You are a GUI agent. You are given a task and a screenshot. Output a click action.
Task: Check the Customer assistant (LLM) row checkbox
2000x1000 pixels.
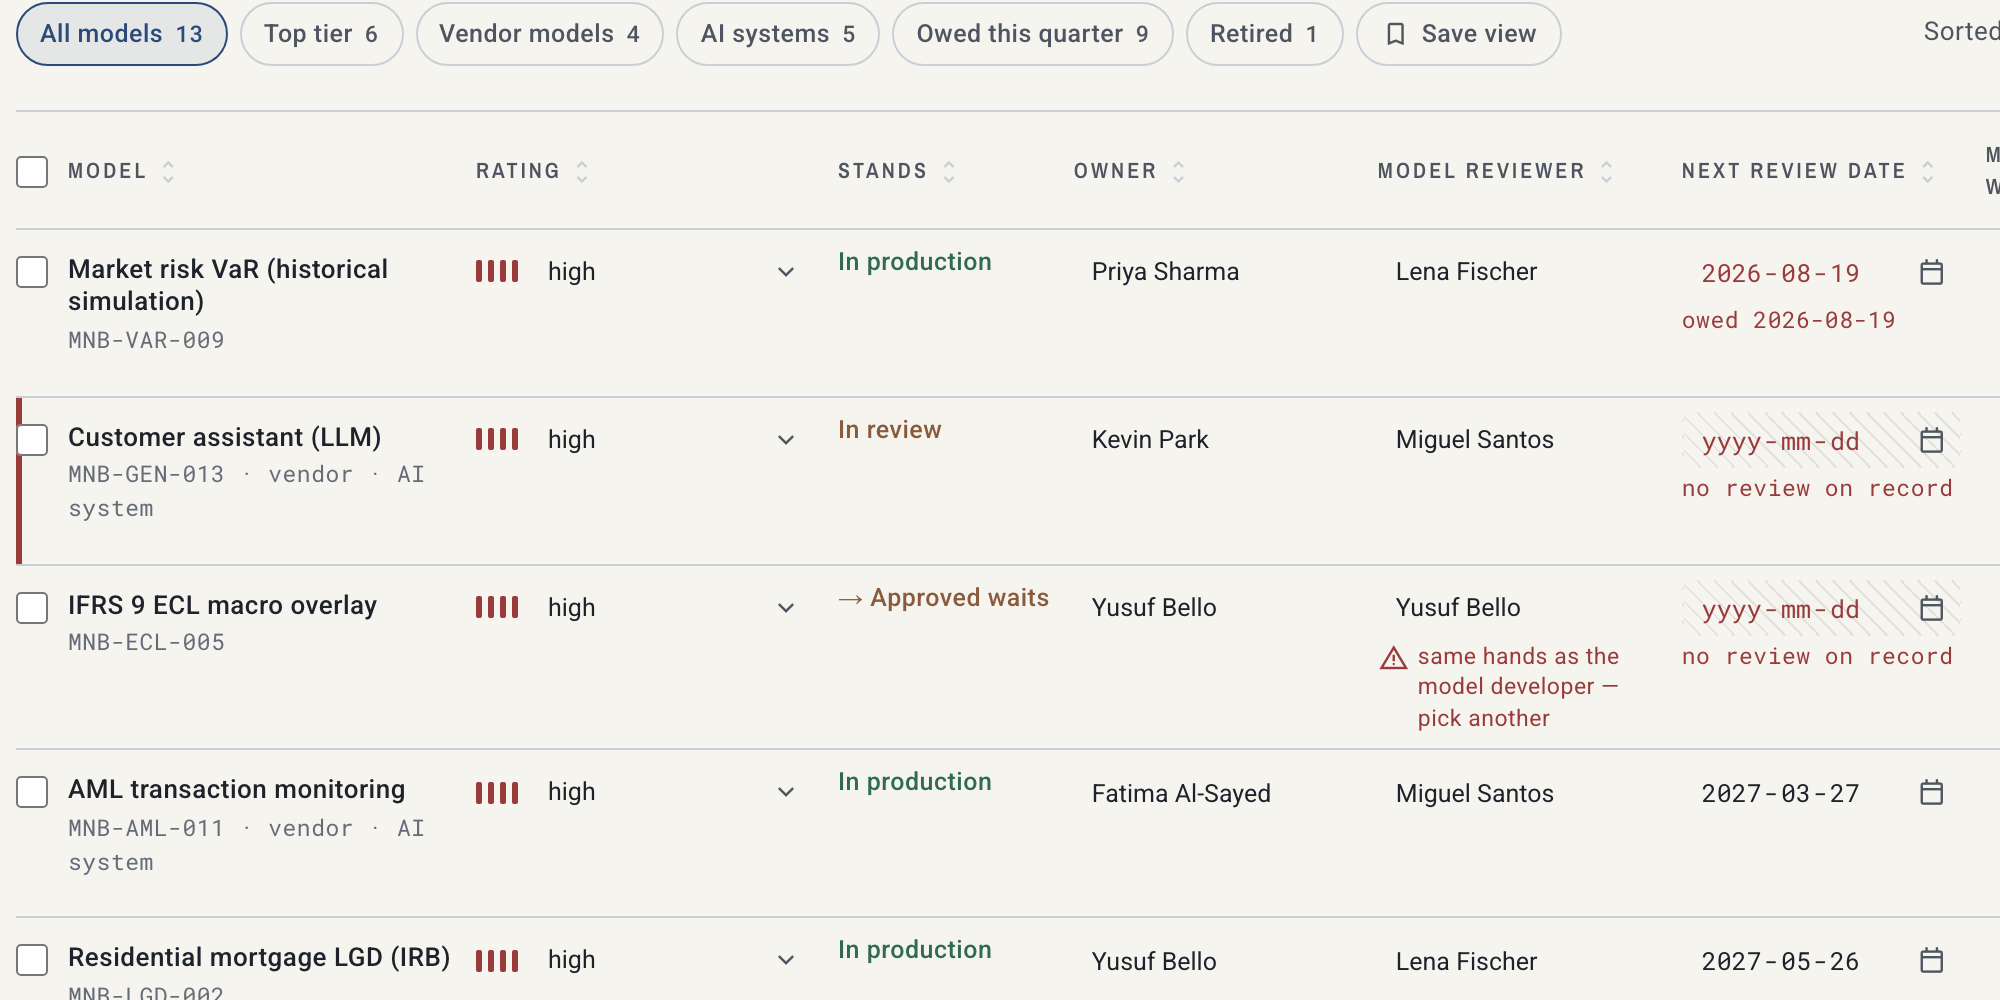tap(32, 440)
